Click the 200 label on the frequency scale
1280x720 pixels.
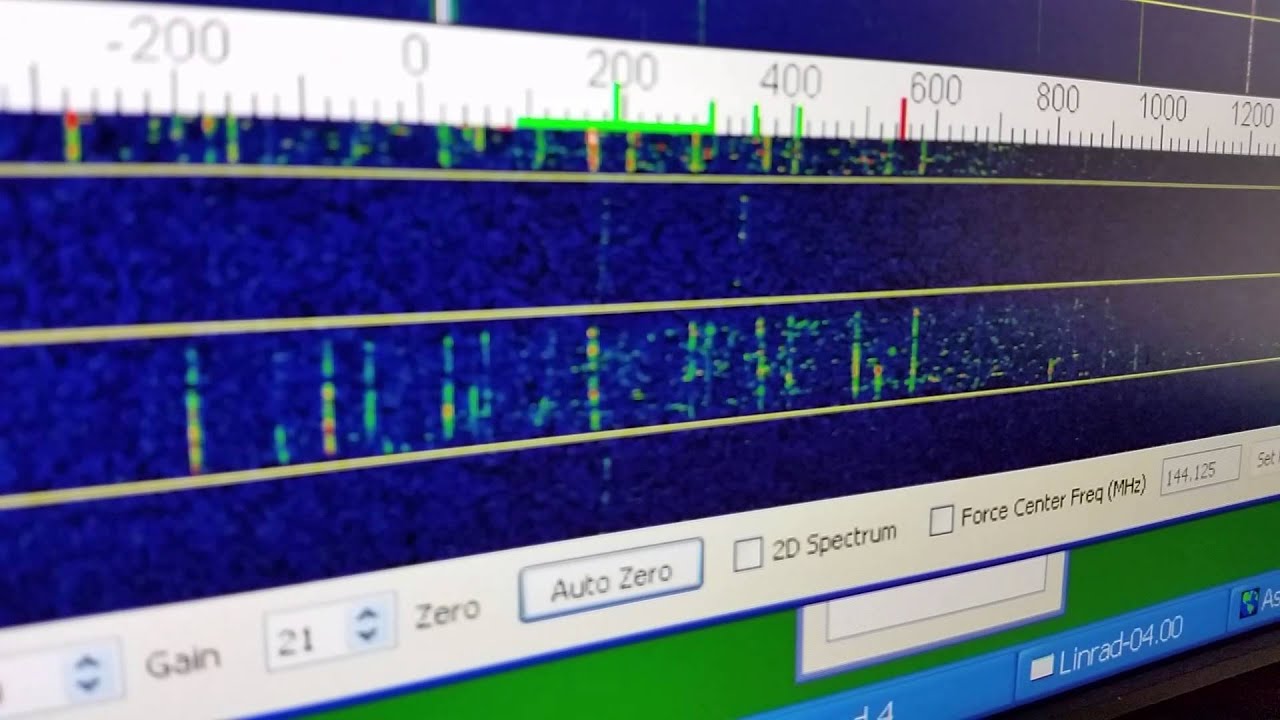[x=622, y=70]
